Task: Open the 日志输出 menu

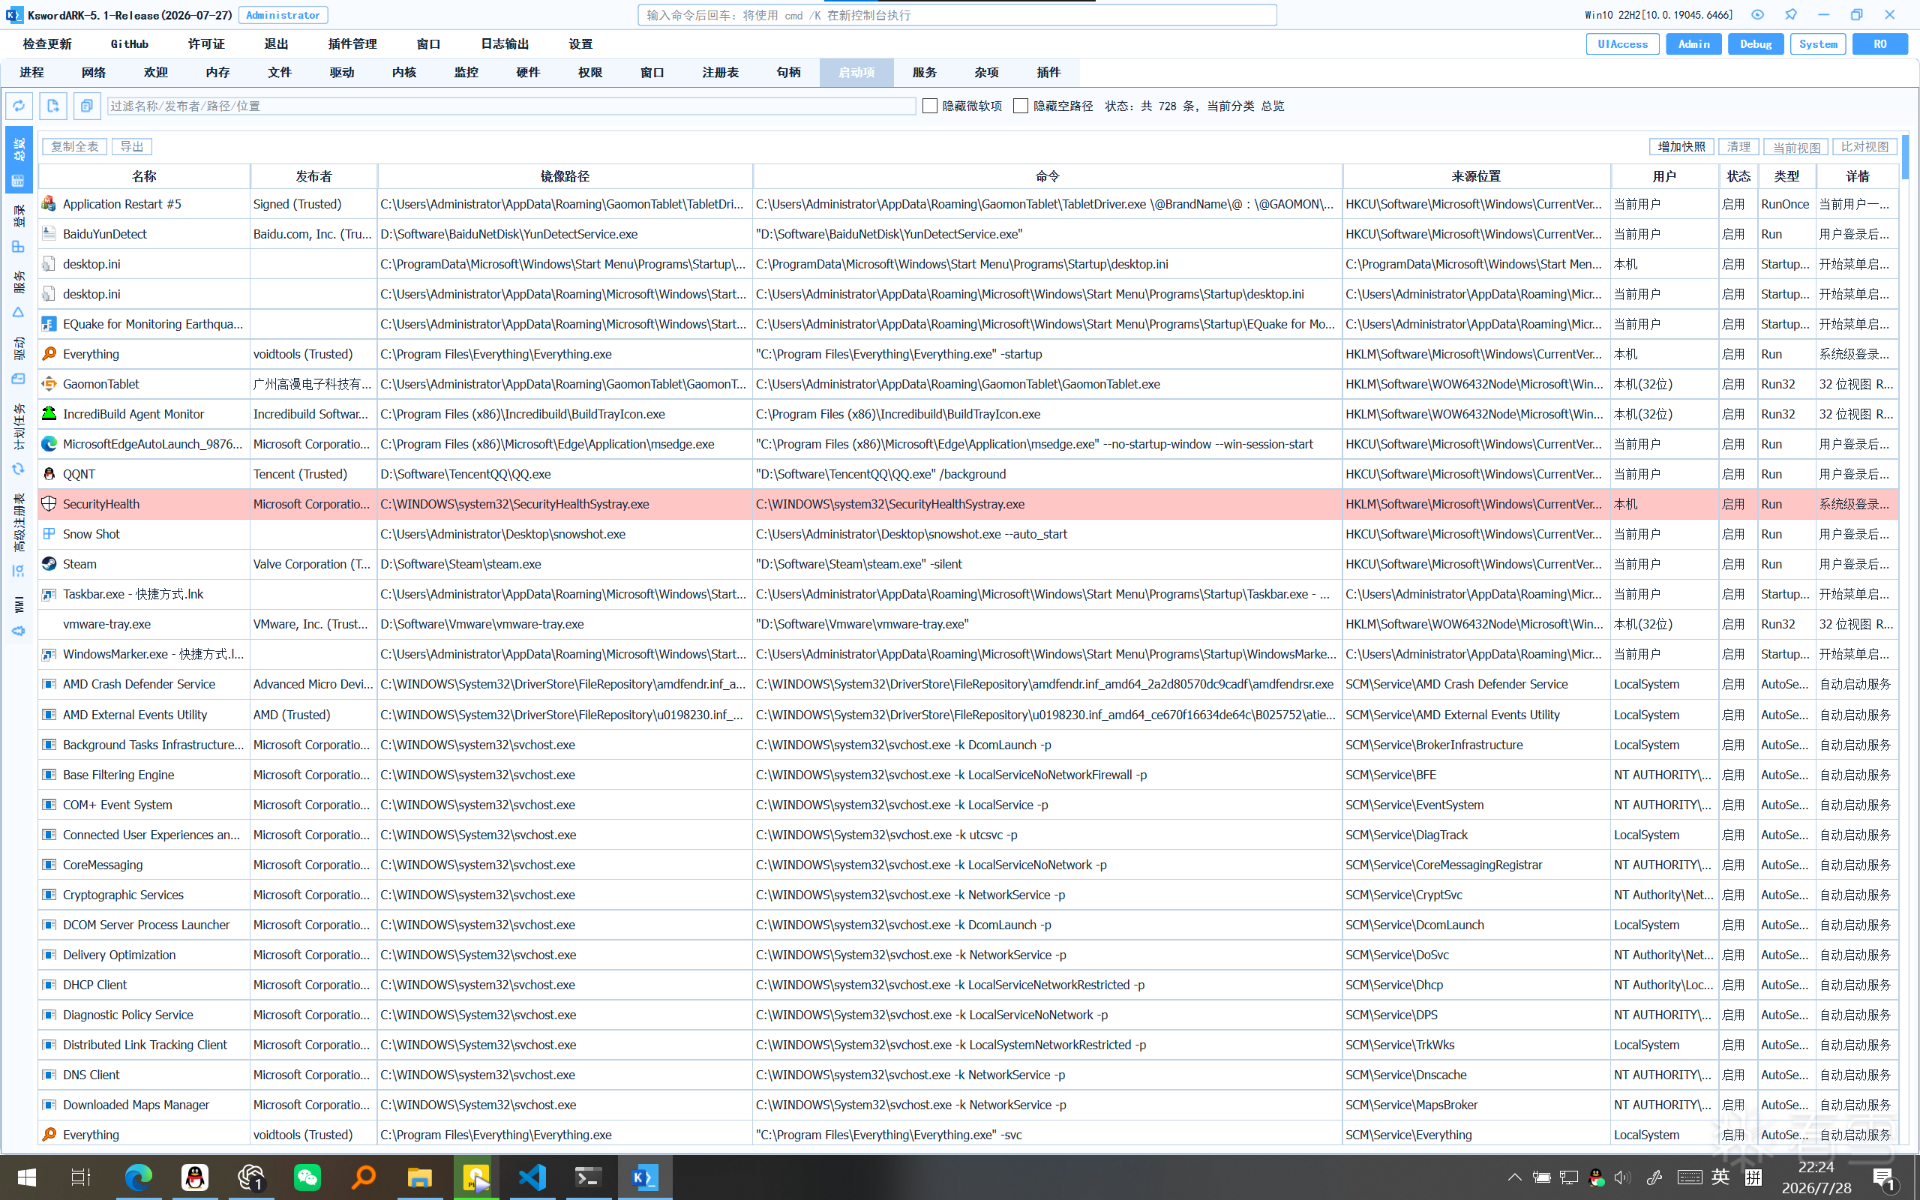Action: click(504, 44)
